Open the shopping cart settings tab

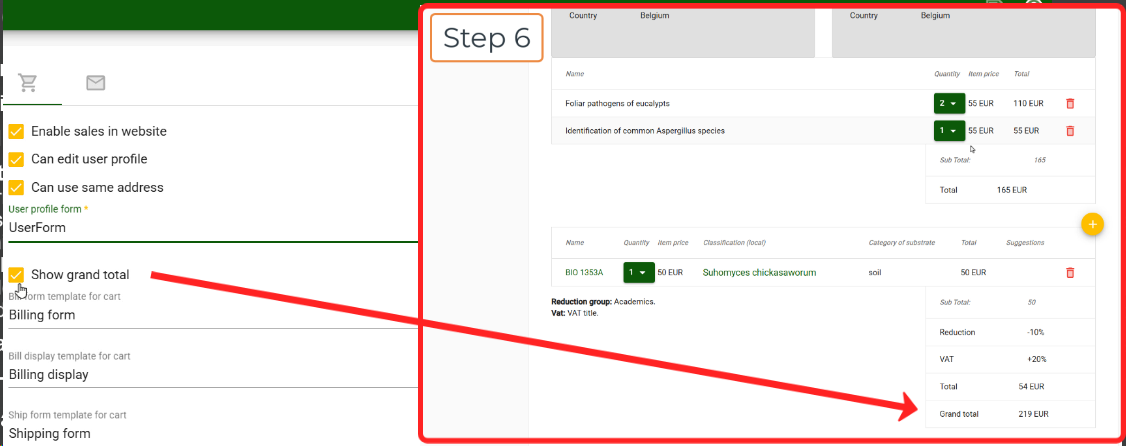28,83
